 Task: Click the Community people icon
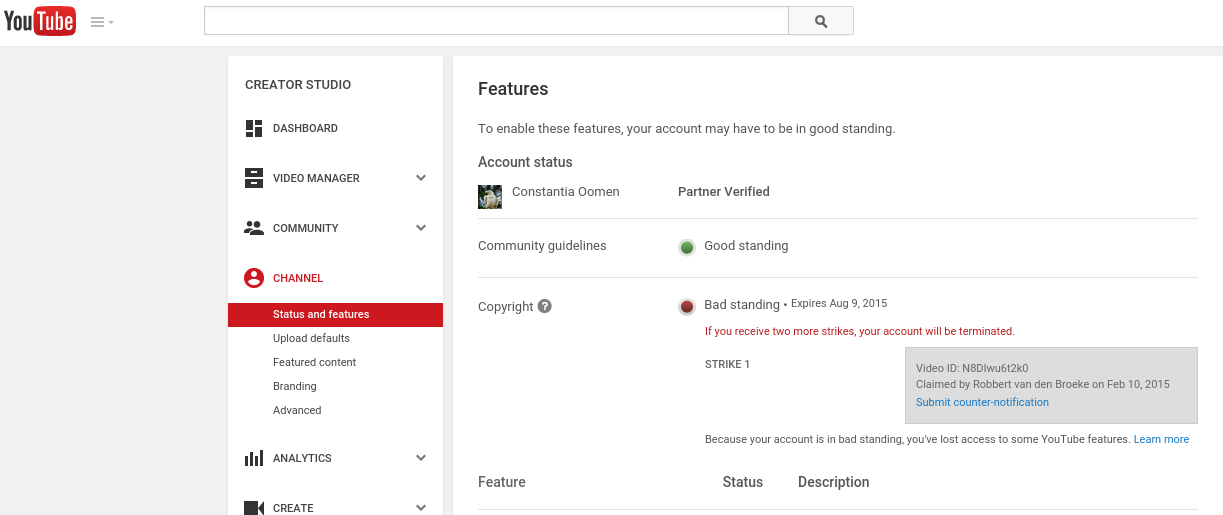tap(254, 228)
